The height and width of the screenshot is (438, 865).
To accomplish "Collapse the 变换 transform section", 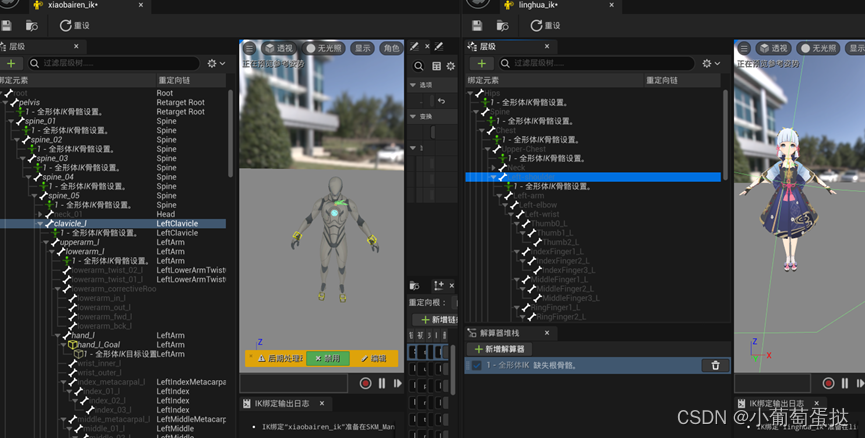I will [x=413, y=116].
